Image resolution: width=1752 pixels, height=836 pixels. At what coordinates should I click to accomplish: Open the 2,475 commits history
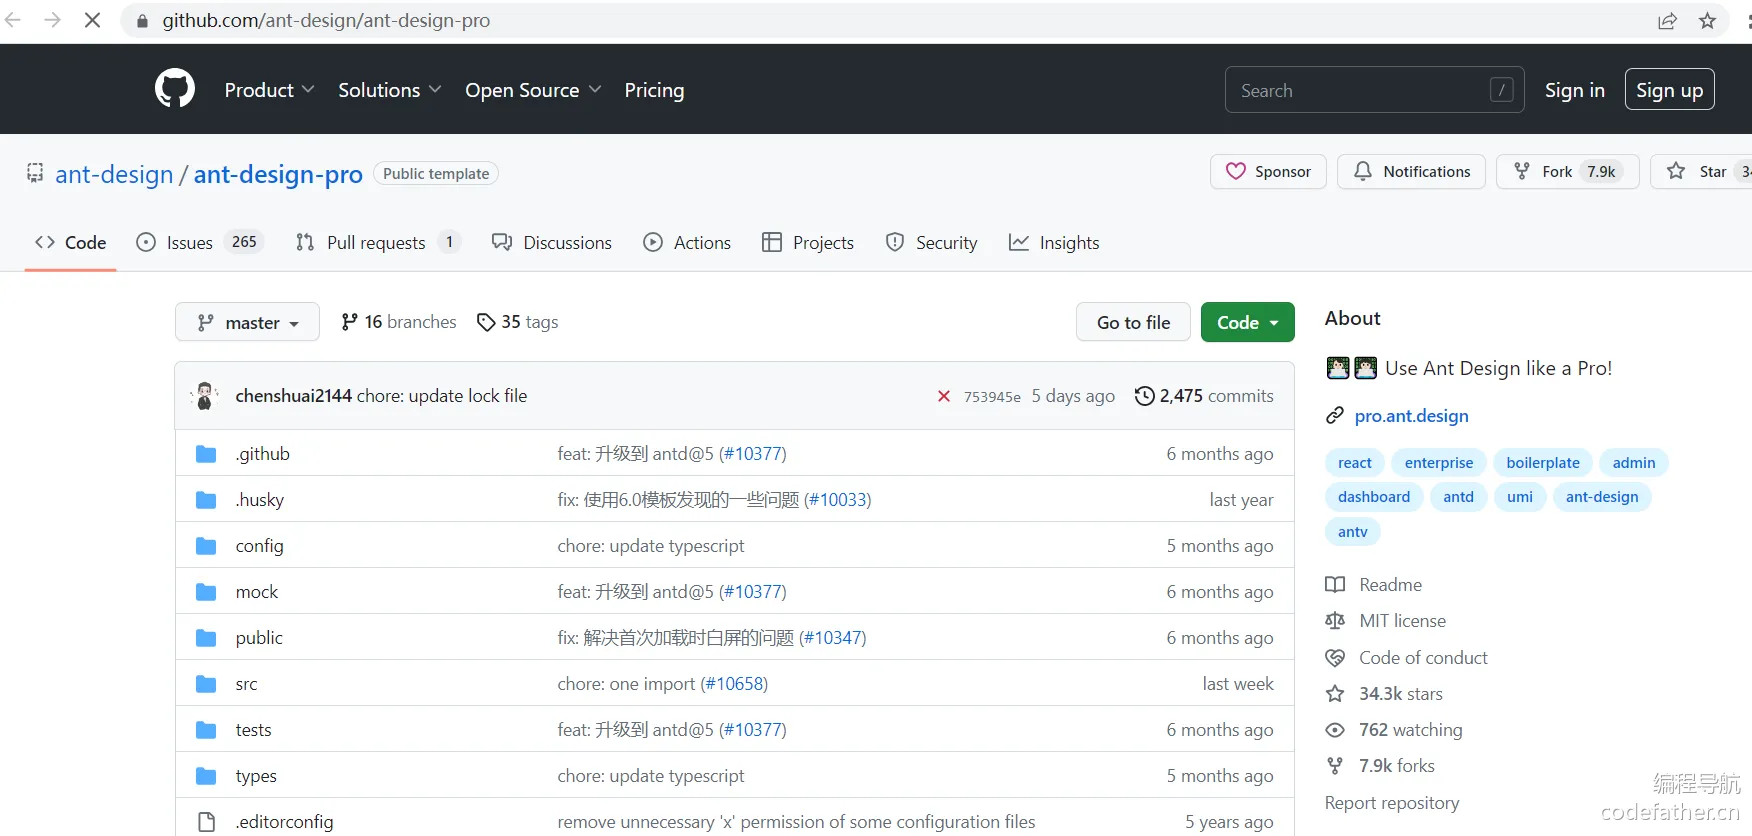1204,396
